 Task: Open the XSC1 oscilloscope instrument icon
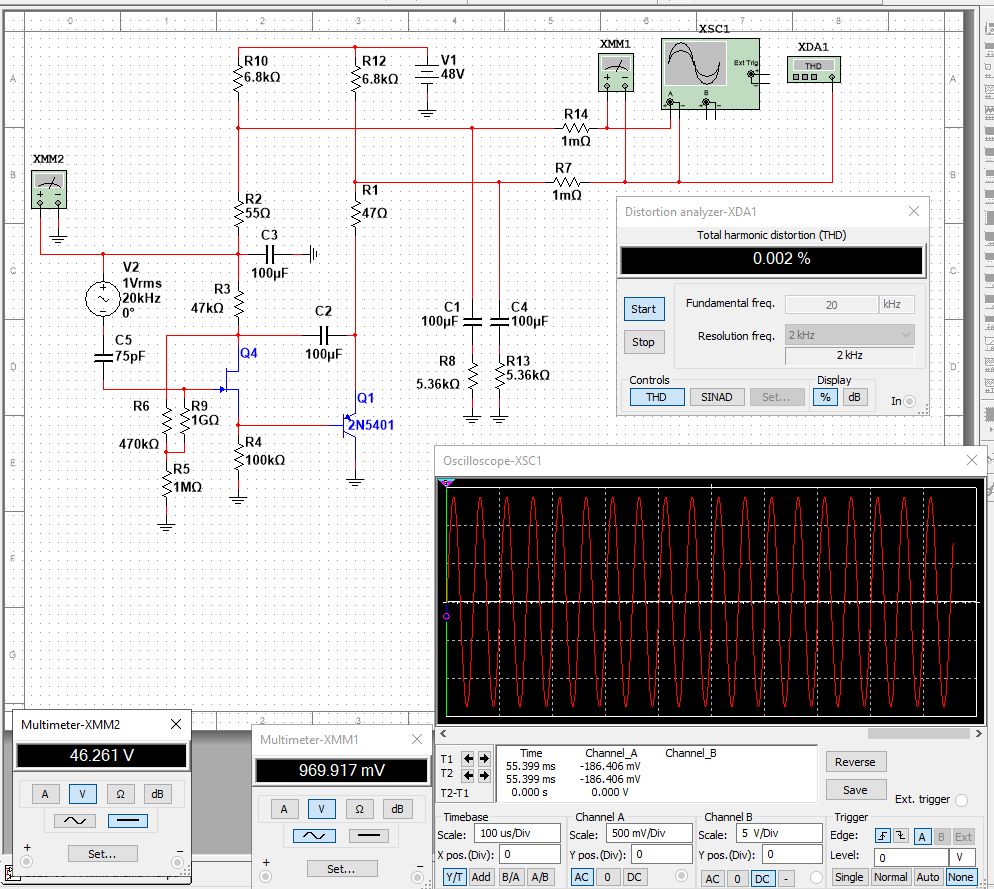(709, 70)
